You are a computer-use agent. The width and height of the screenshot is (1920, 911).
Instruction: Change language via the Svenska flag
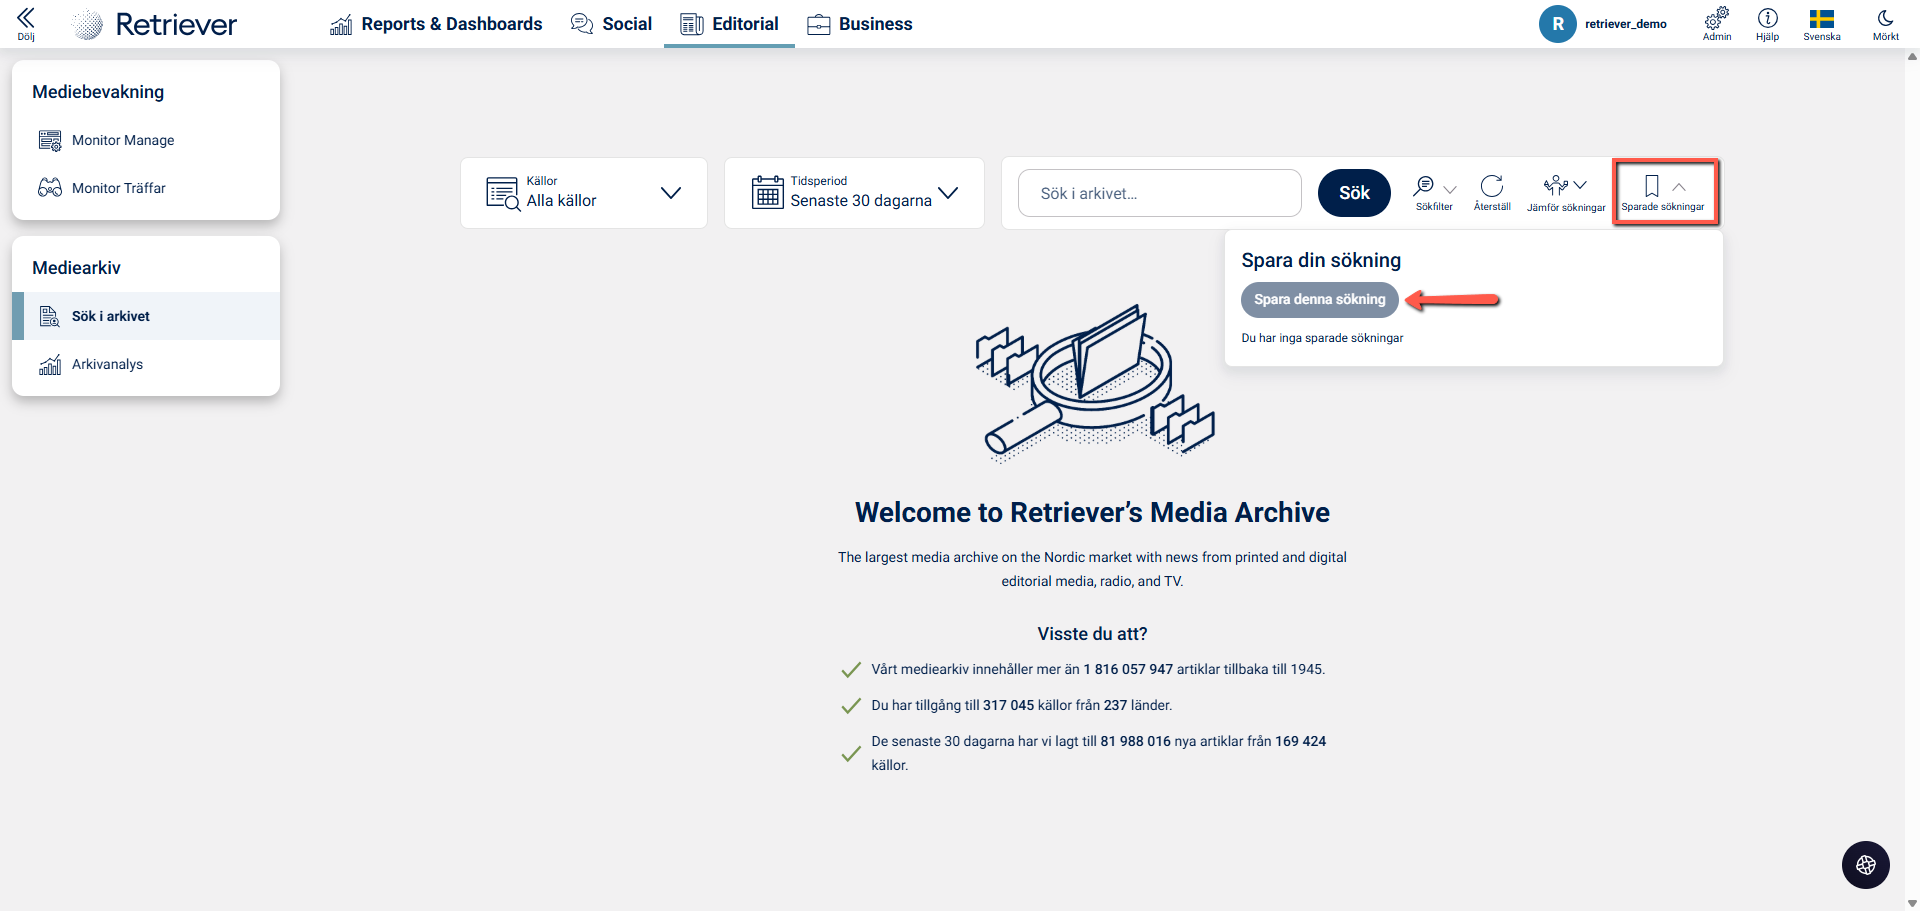[1822, 24]
